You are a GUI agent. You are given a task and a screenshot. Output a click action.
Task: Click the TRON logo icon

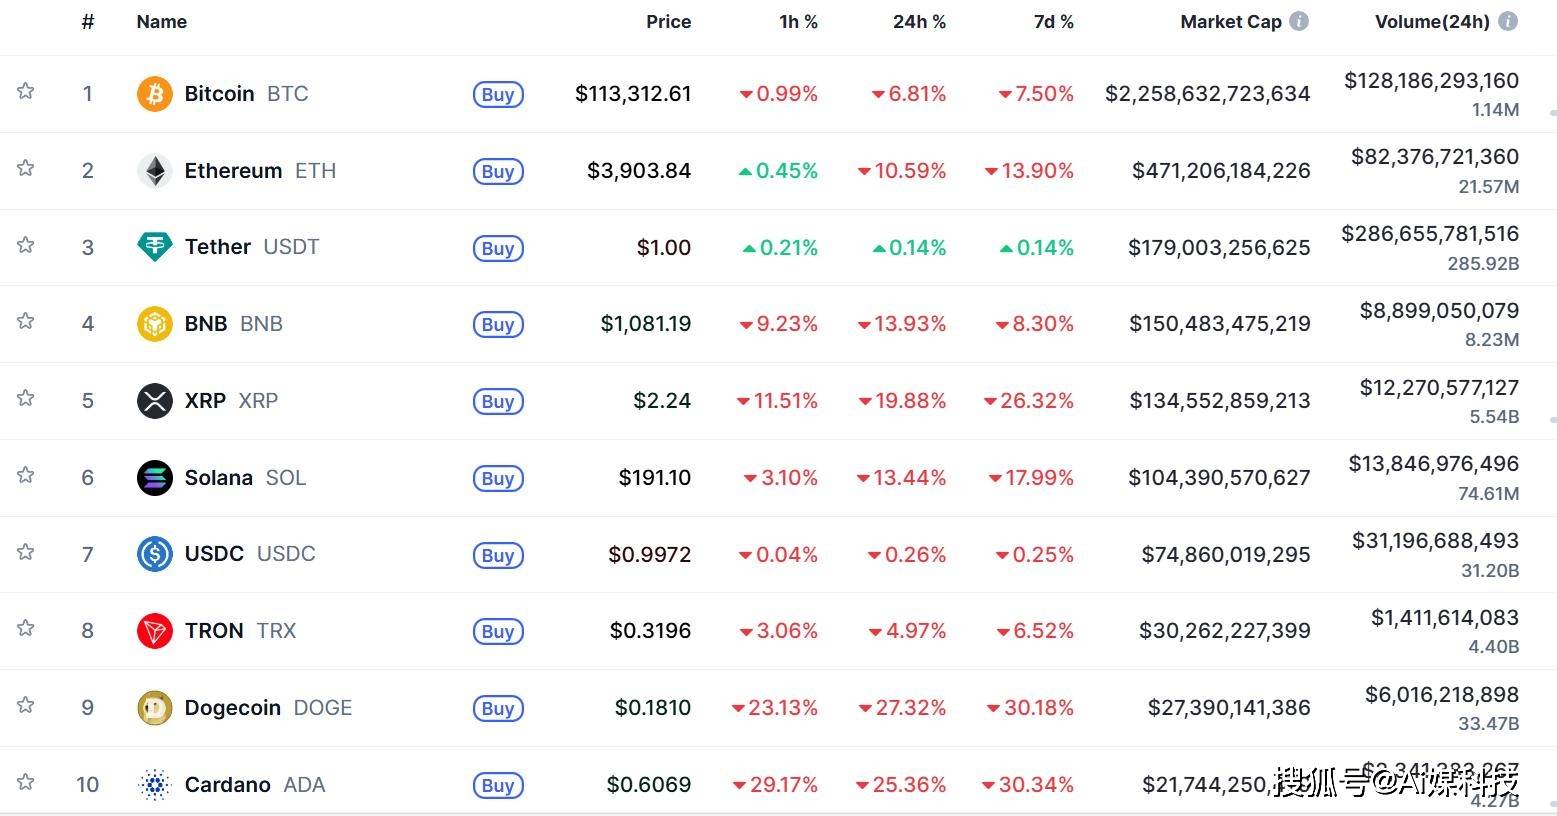(154, 631)
